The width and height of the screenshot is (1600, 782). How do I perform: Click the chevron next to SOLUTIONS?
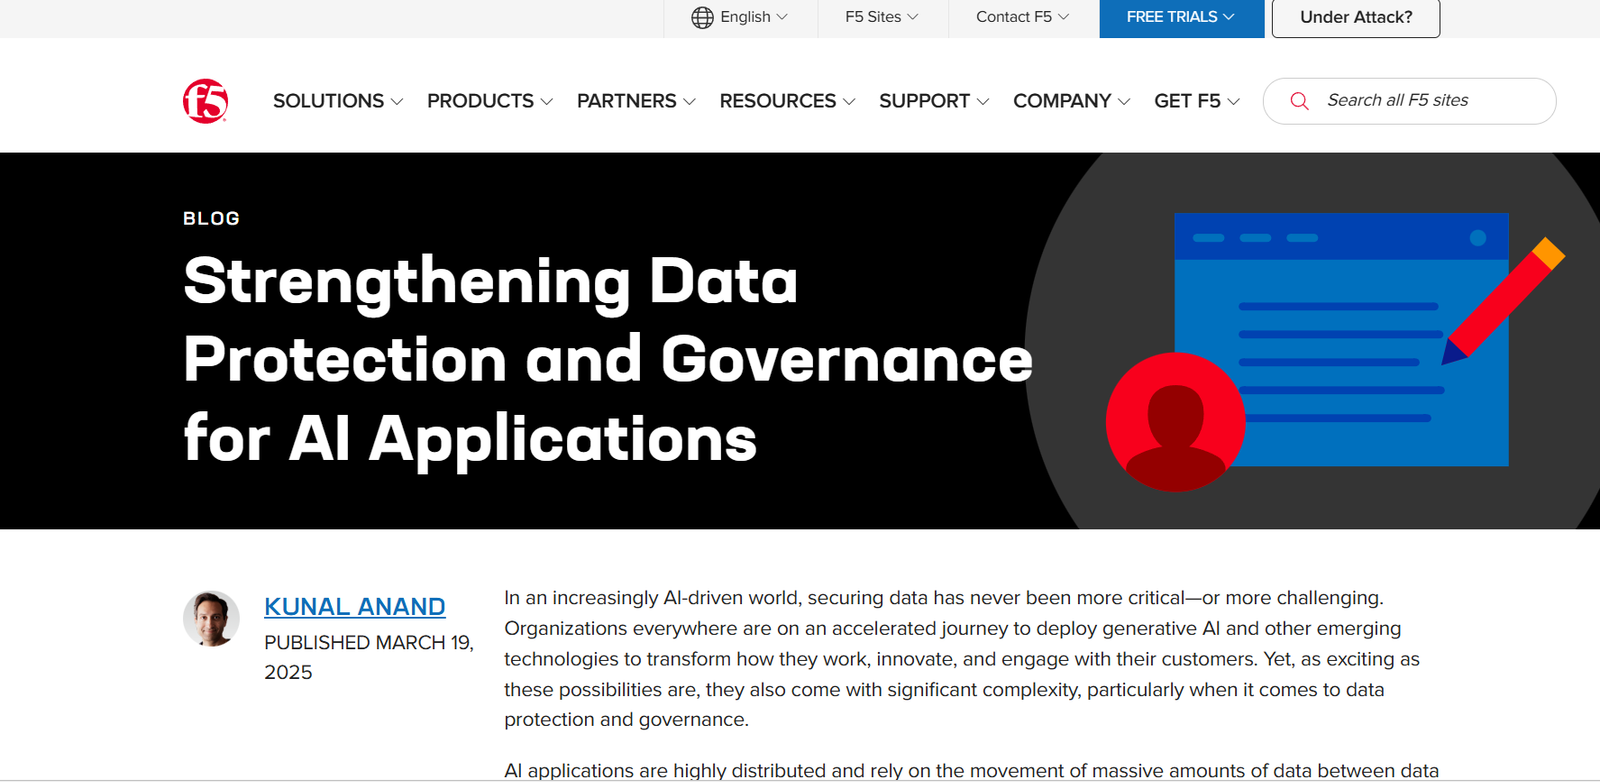click(397, 102)
